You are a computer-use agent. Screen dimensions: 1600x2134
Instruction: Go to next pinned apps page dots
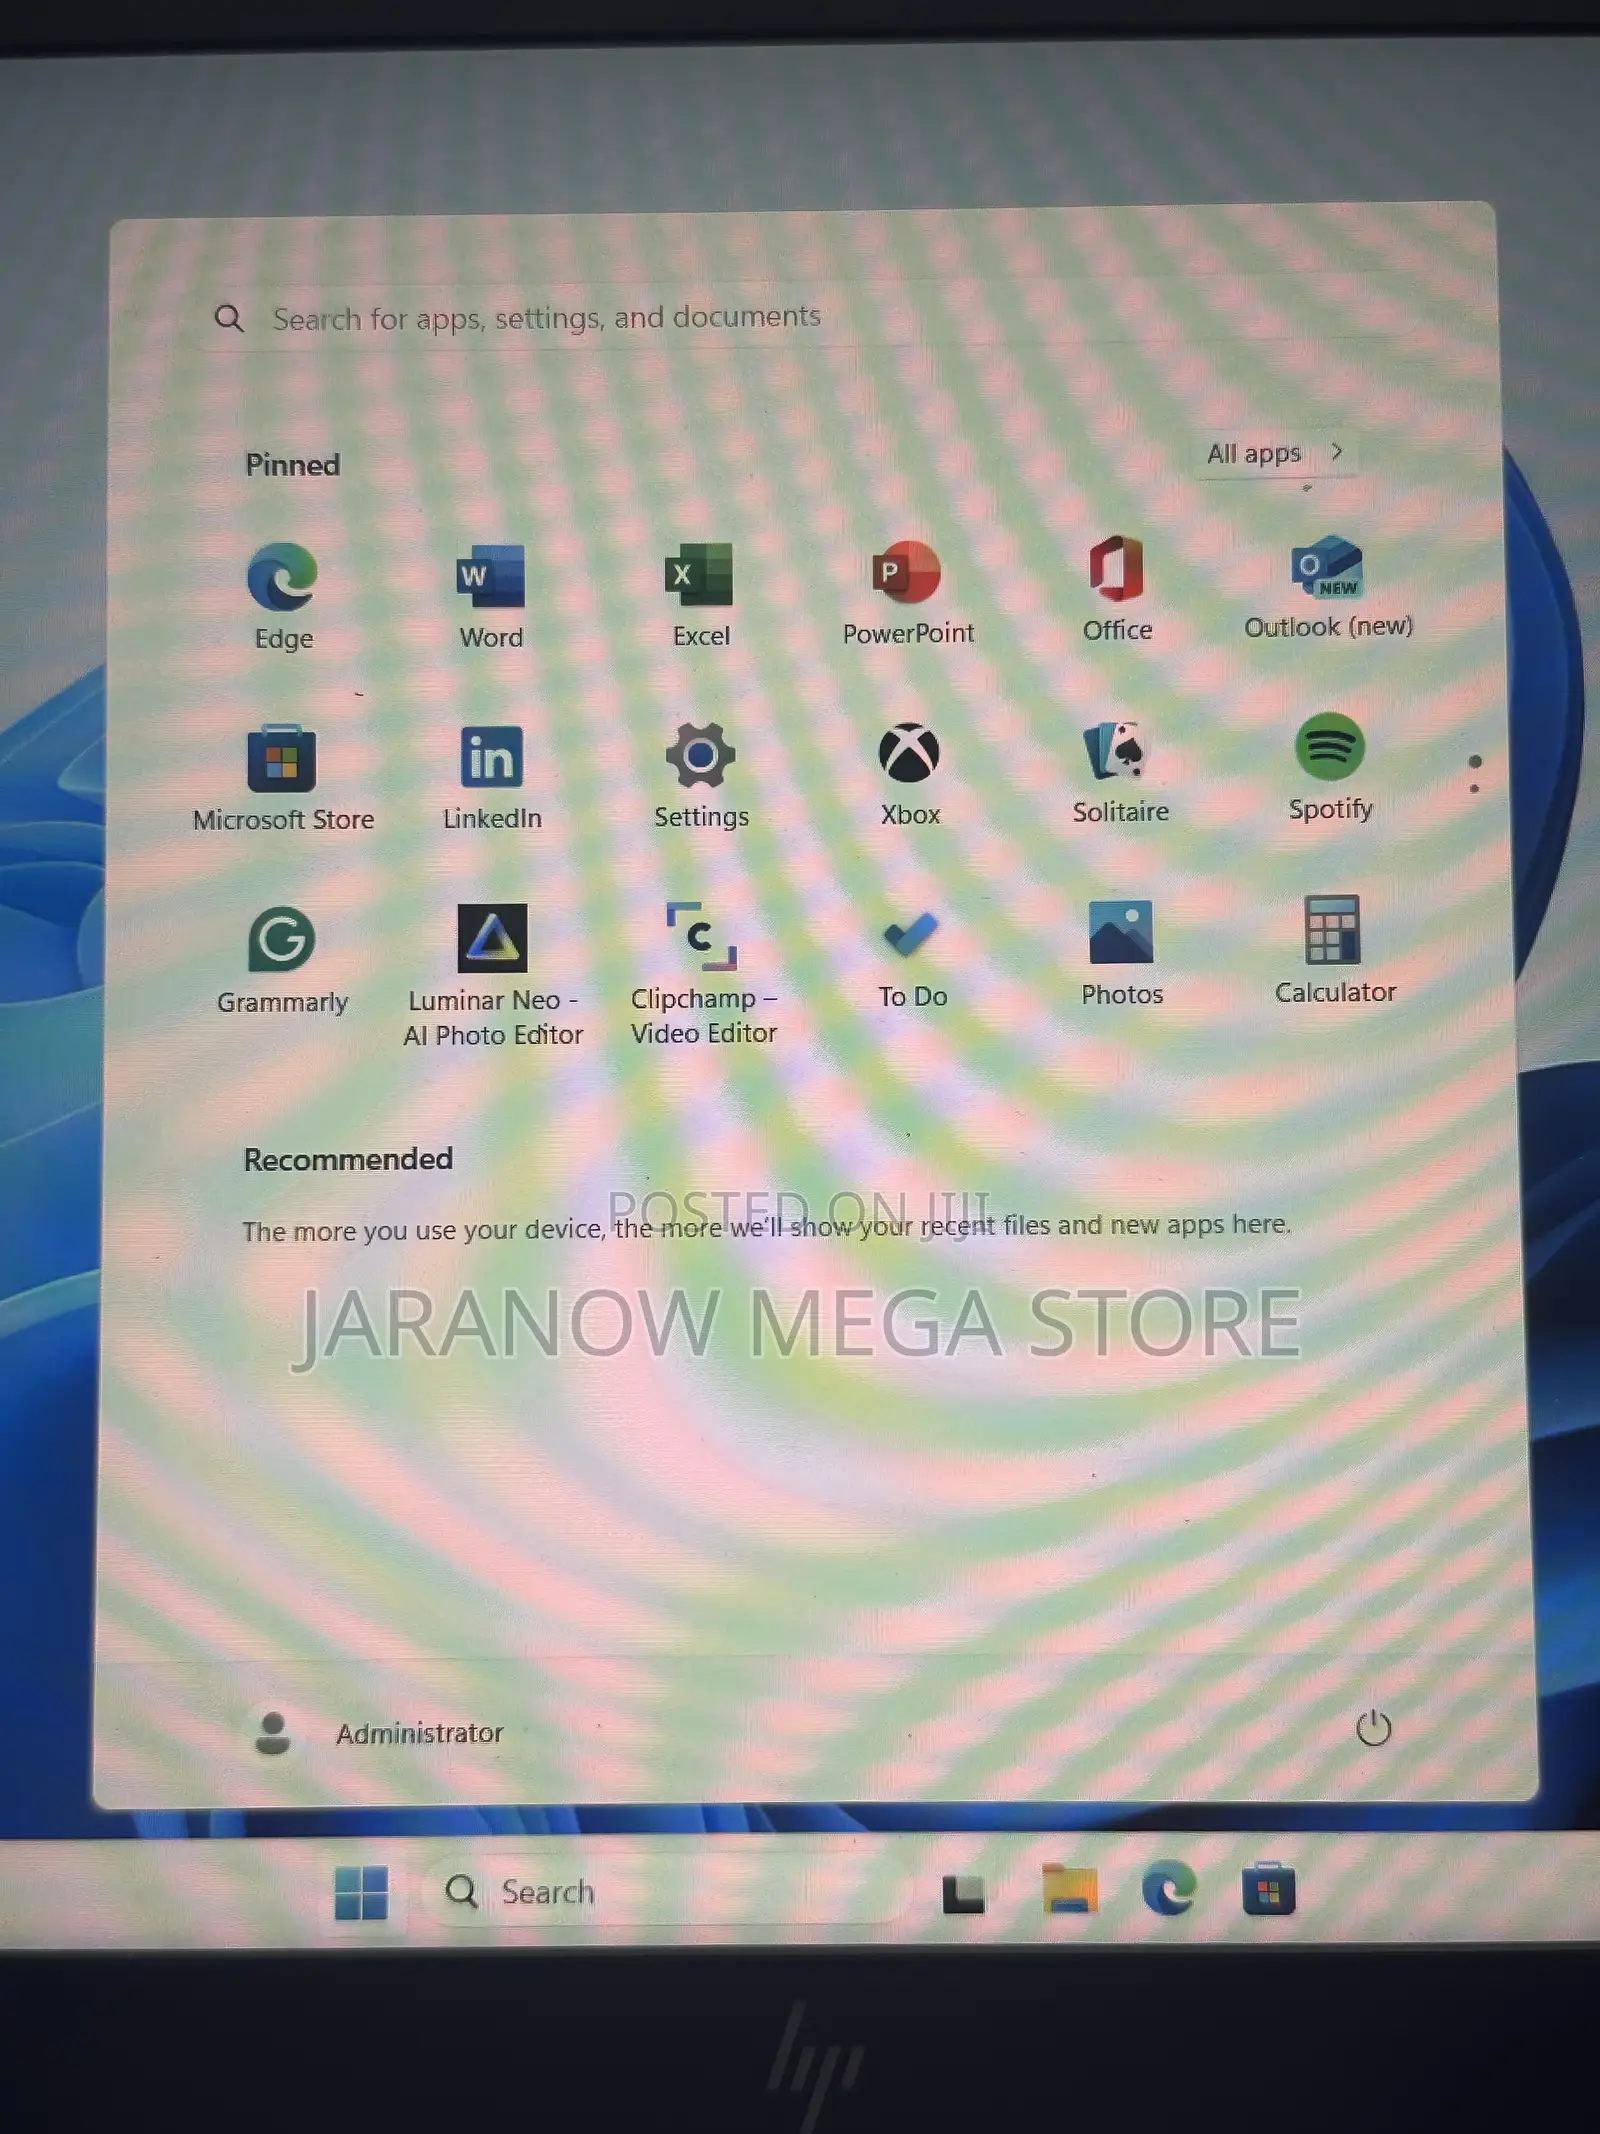point(1475,774)
